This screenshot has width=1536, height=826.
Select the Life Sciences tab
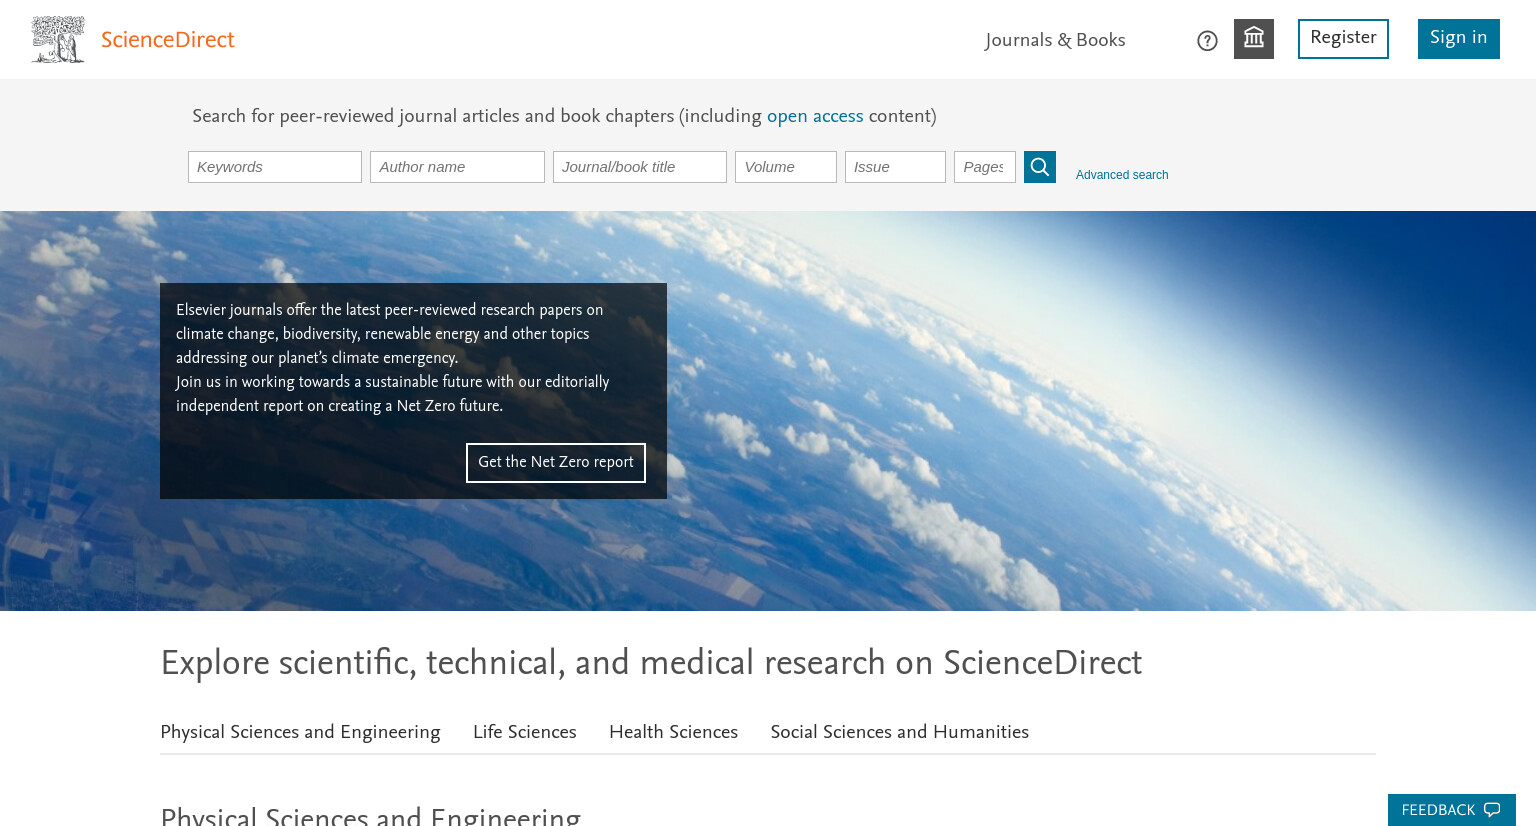pos(525,732)
